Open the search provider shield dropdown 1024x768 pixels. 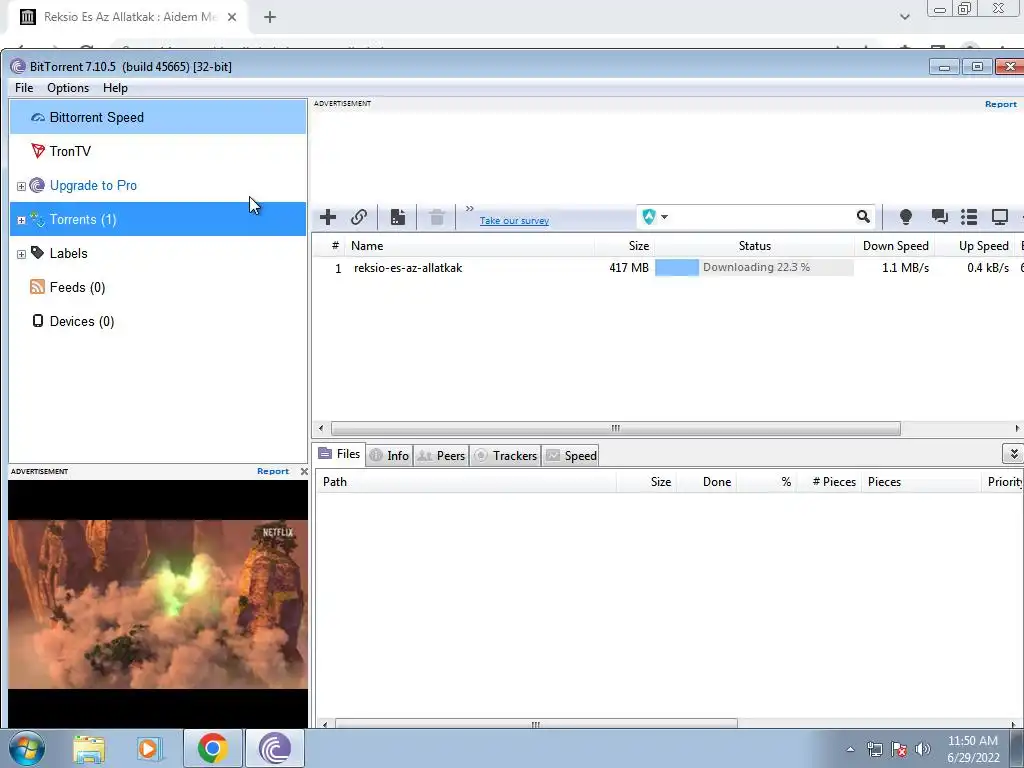click(654, 217)
